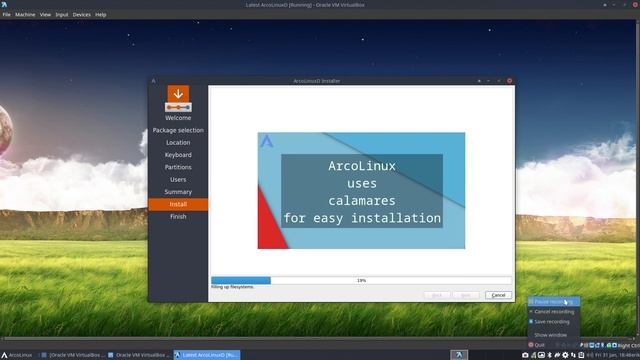Switch to first Oracle VM VirtualBox taskbar window
This screenshot has width=640, height=360.
pyautogui.click(x=73, y=355)
